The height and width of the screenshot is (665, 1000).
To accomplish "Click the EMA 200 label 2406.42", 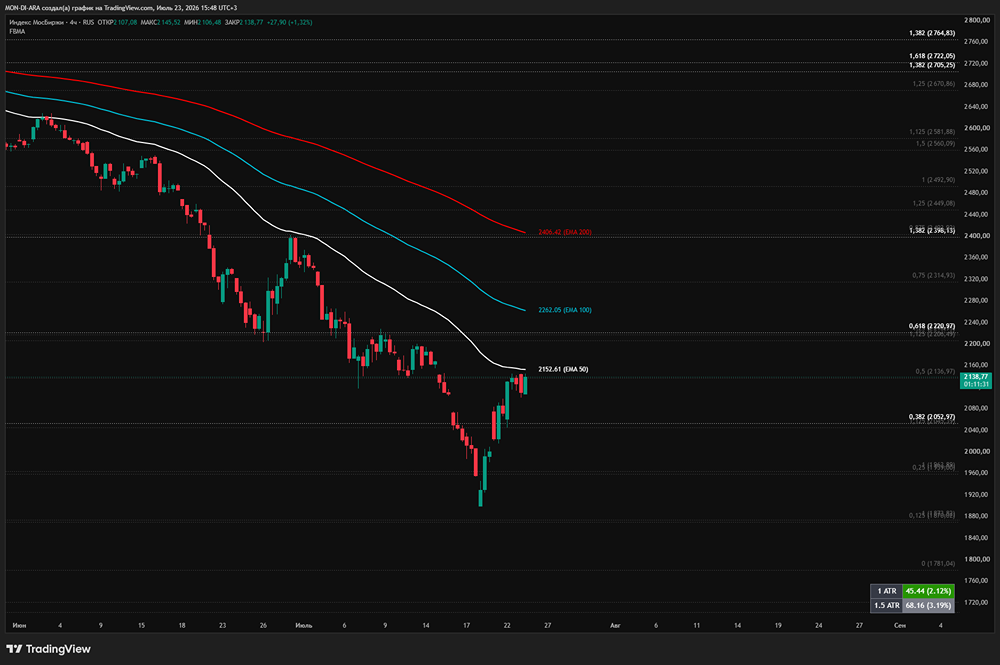I will 564,232.
